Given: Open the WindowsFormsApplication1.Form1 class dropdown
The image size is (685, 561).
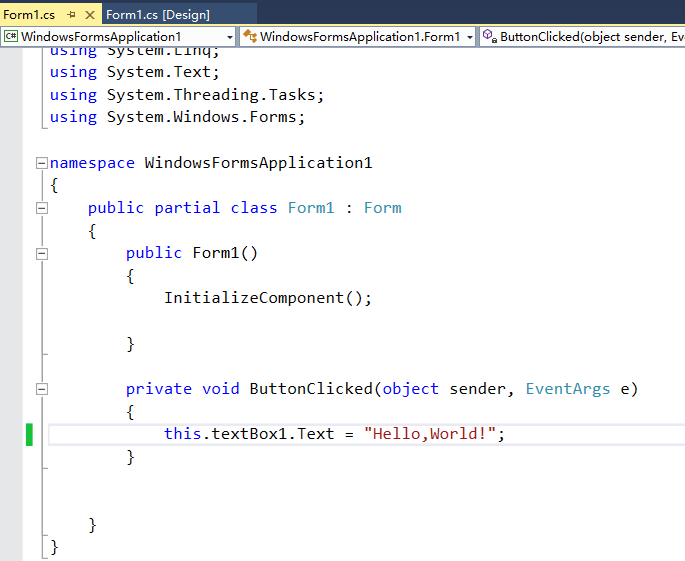Looking at the screenshot, I should [357, 37].
